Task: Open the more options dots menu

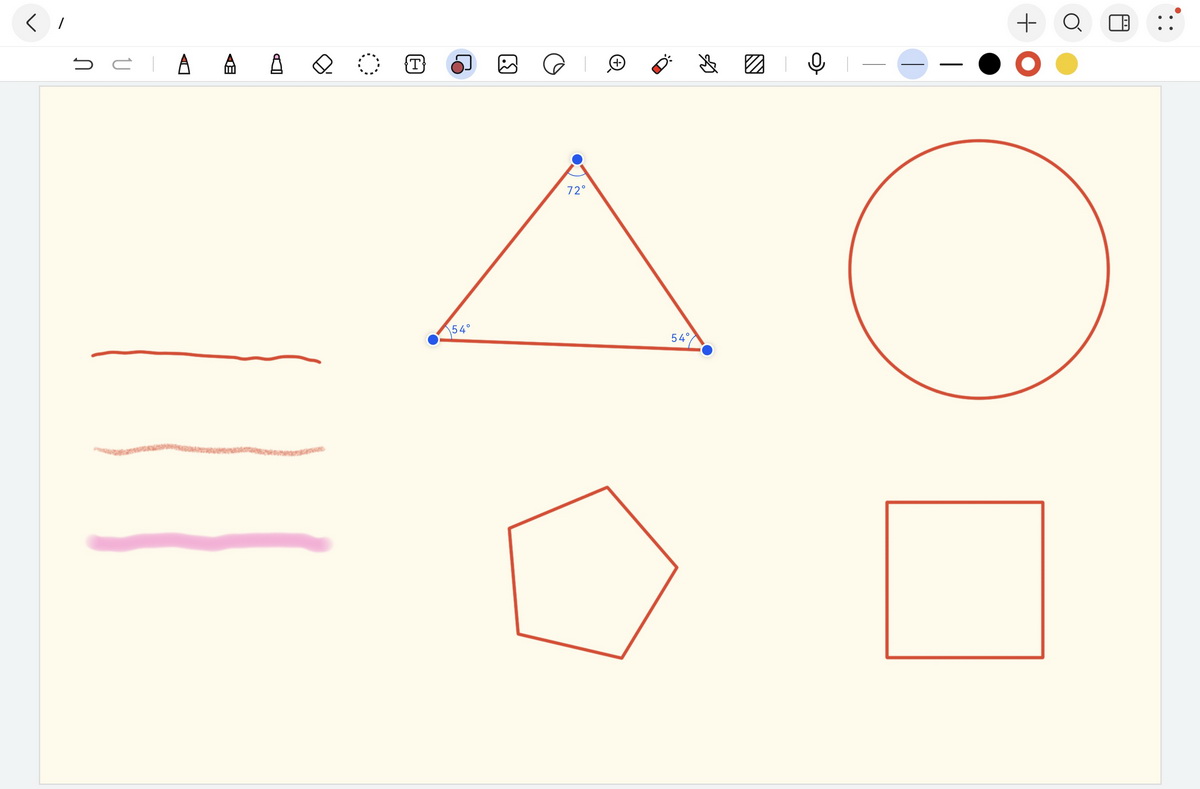Action: [1164, 22]
